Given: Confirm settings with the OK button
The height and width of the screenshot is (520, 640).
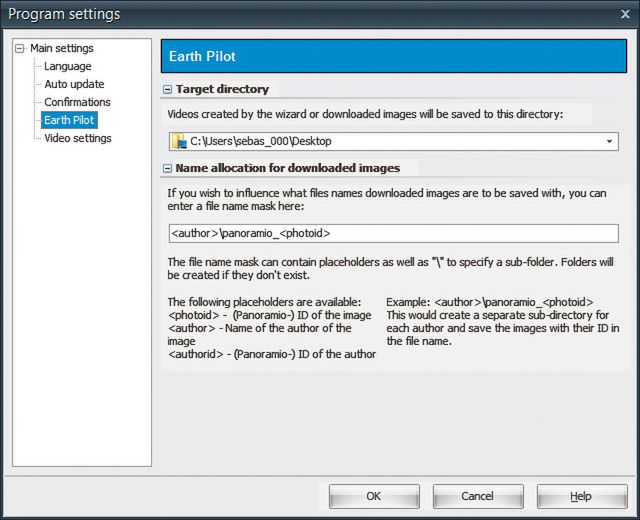Looking at the screenshot, I should tap(374, 496).
